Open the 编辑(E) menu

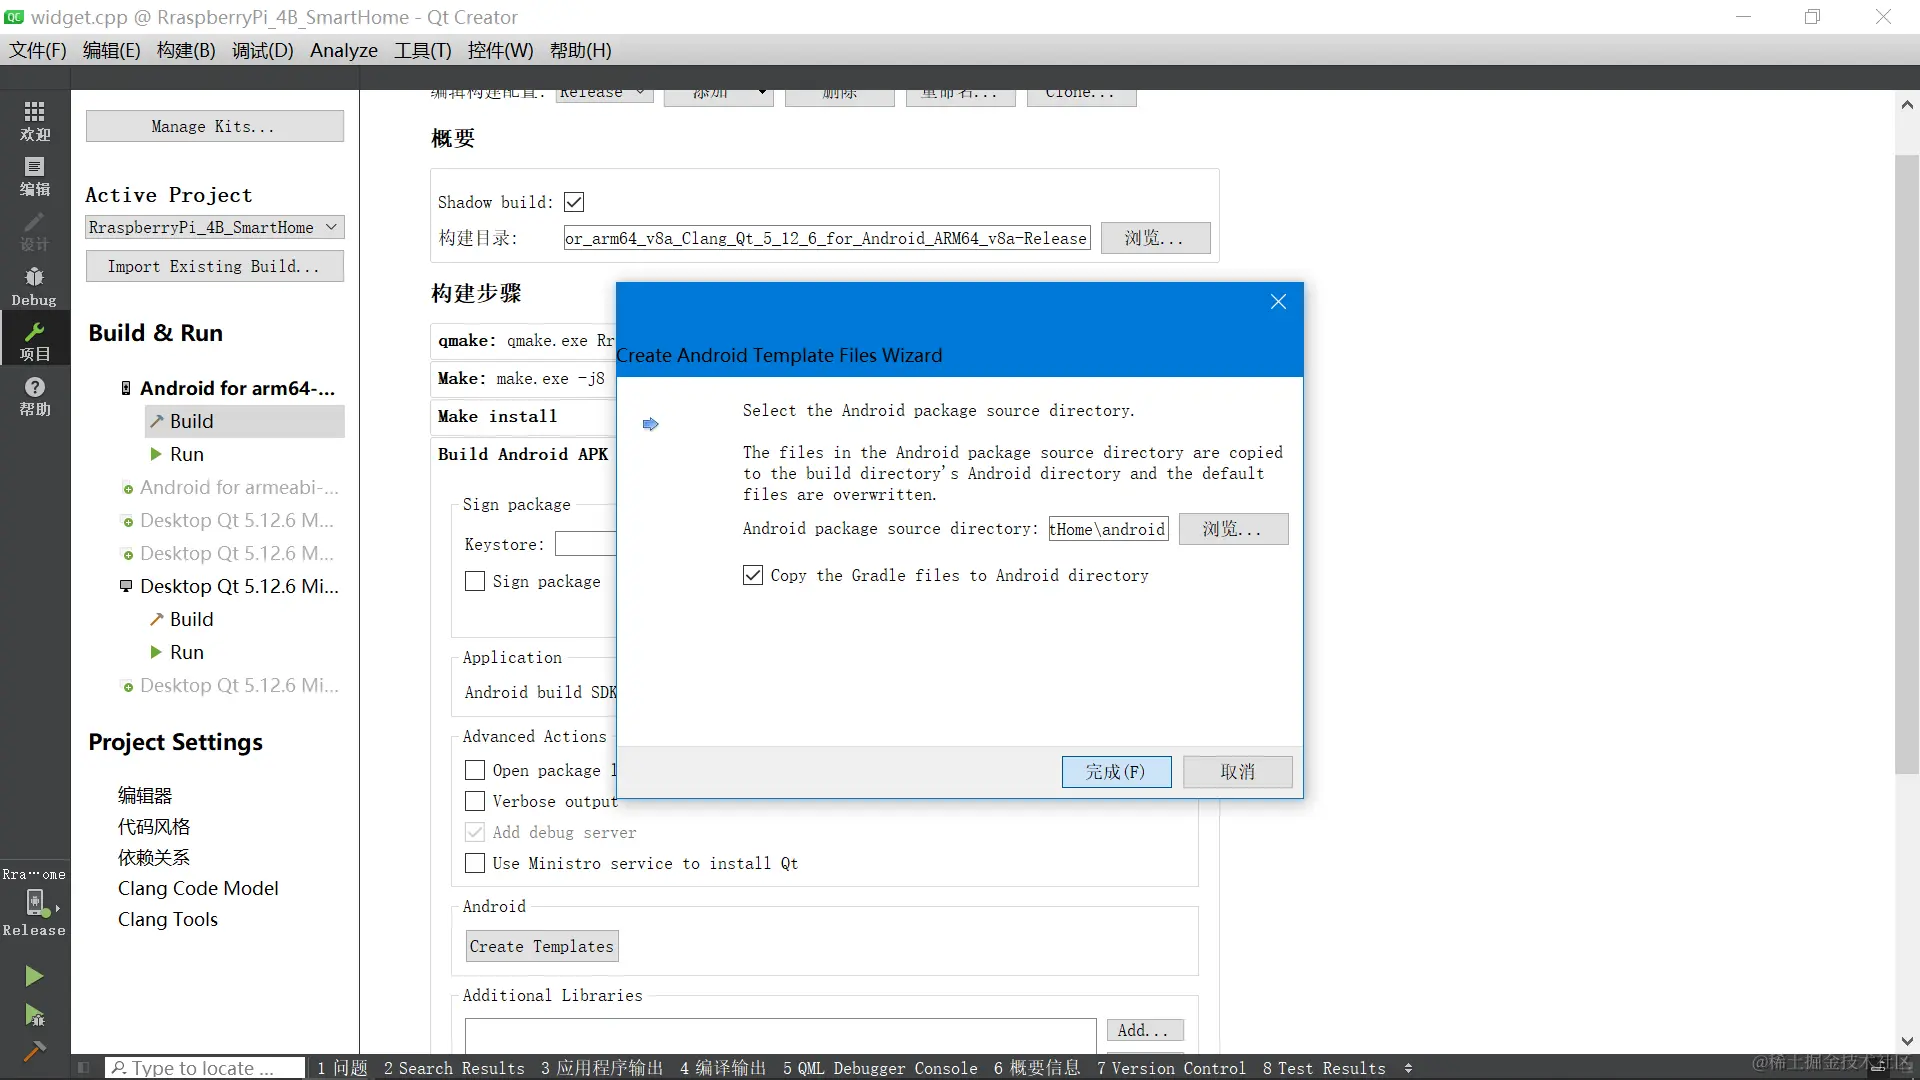click(x=112, y=50)
